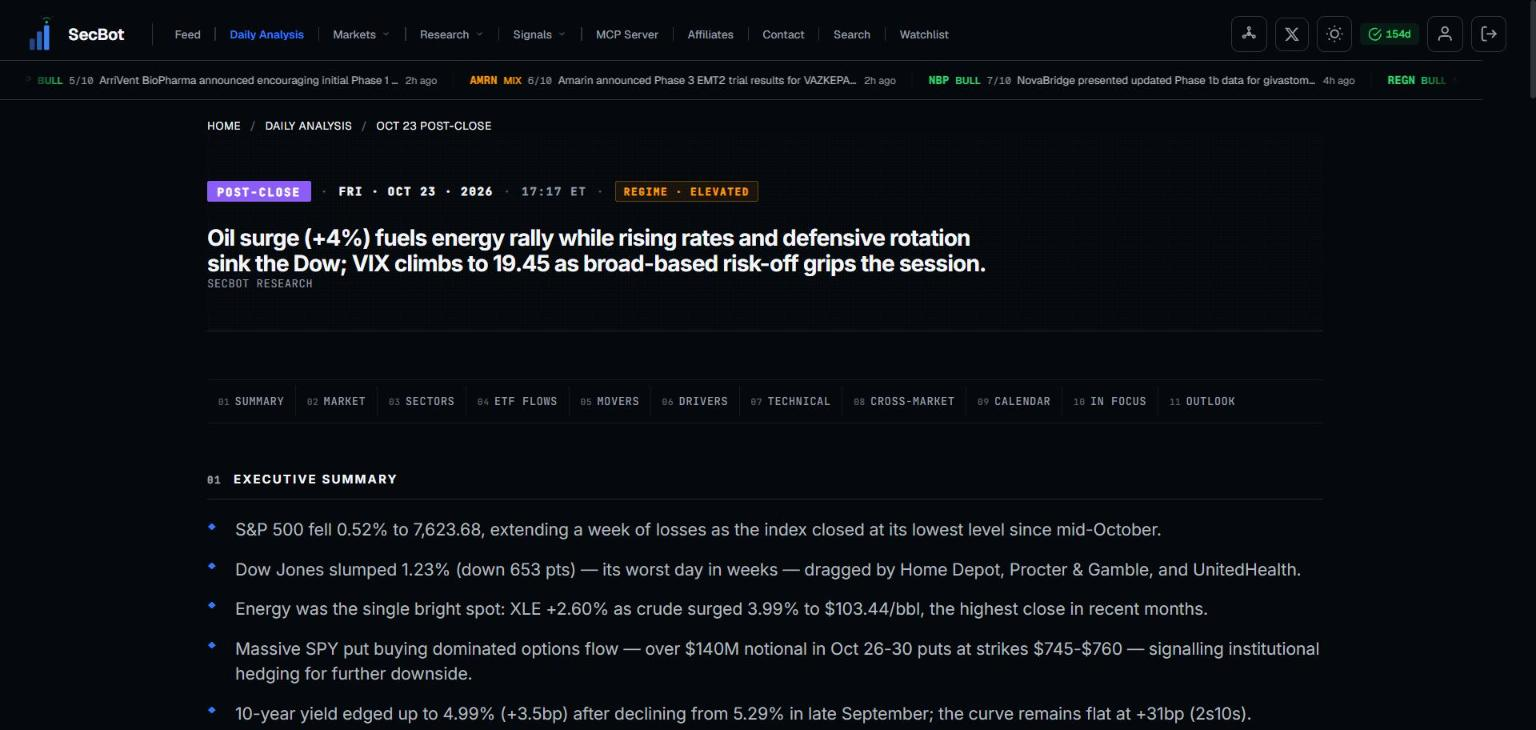
Task: Open the Feed page from navigation
Action: pos(187,34)
